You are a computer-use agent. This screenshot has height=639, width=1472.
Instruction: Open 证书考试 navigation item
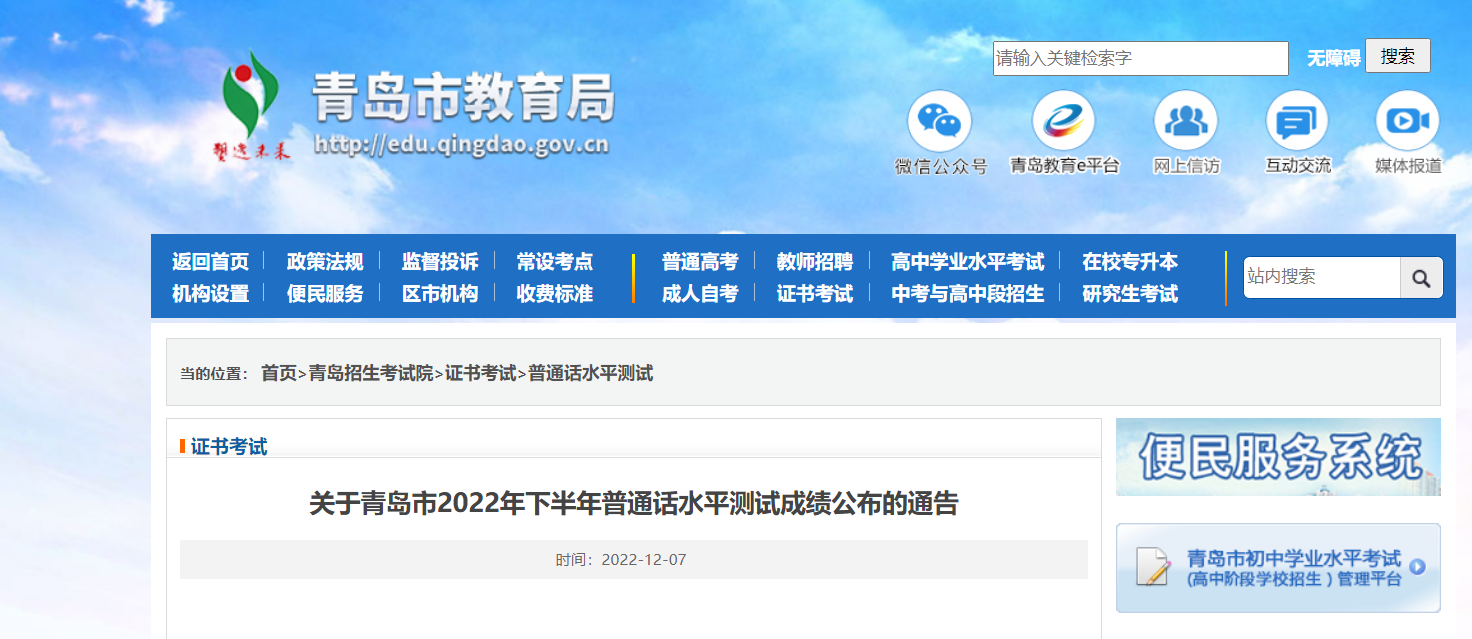click(x=815, y=294)
